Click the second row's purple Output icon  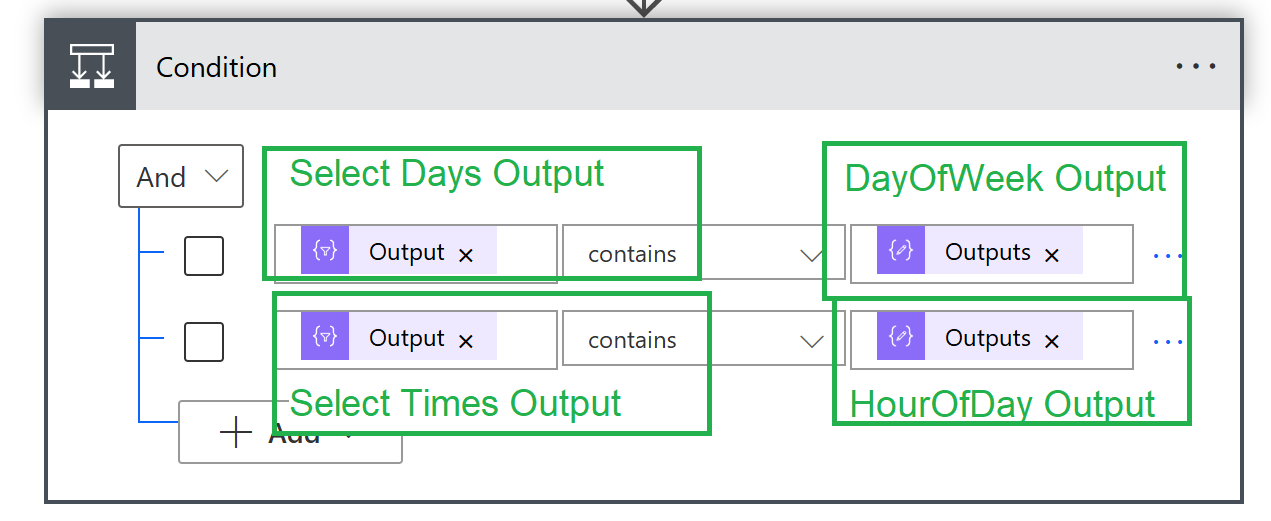pyautogui.click(x=325, y=339)
